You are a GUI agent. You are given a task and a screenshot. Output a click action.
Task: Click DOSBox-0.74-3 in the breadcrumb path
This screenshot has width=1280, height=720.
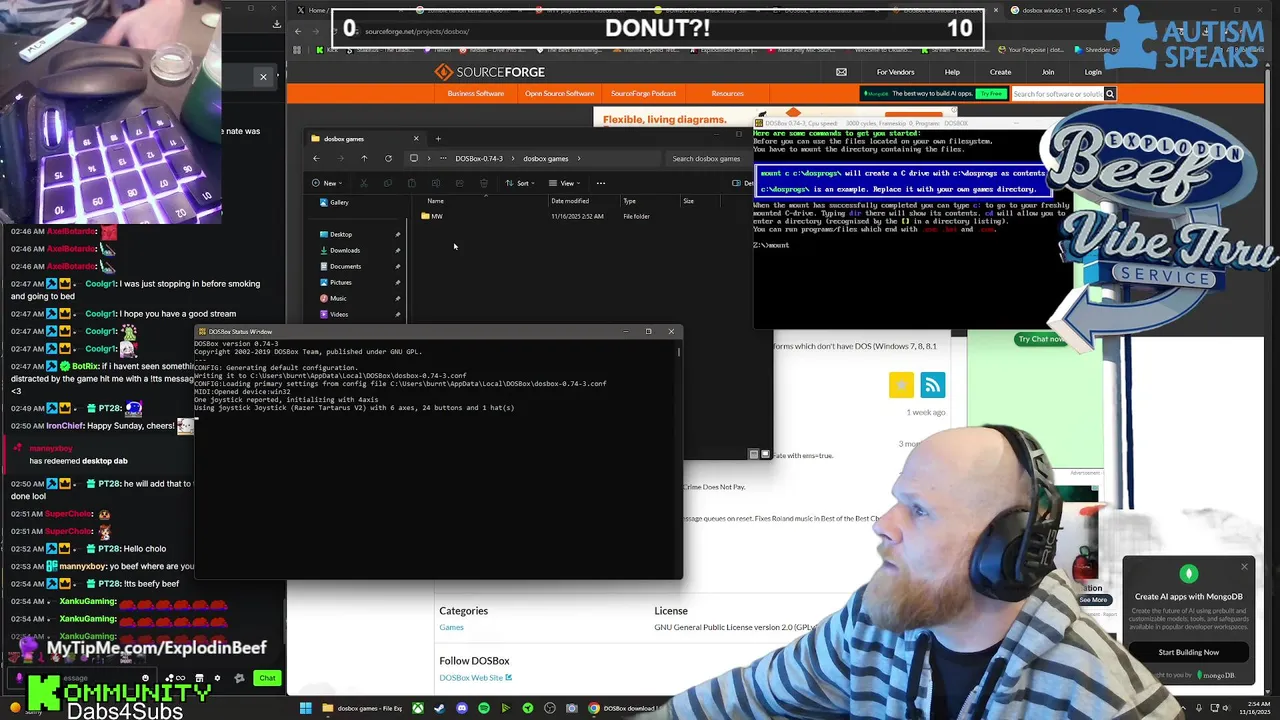[479, 158]
